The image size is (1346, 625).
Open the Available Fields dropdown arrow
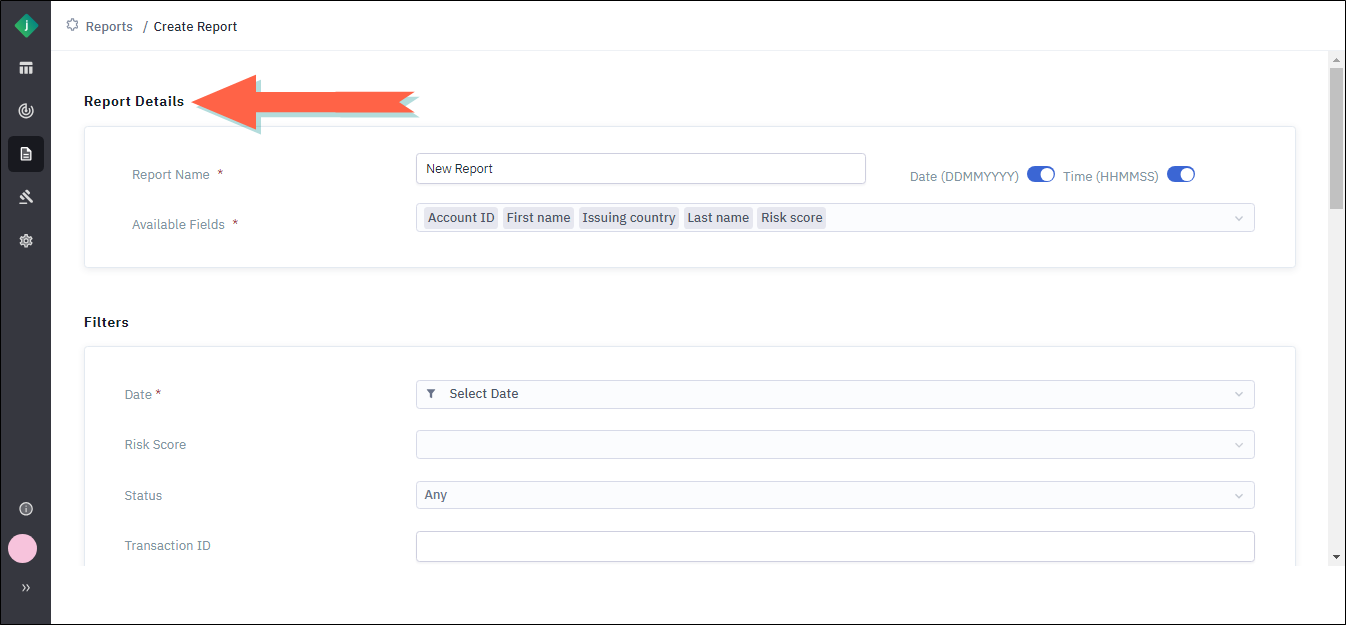coord(1239,218)
